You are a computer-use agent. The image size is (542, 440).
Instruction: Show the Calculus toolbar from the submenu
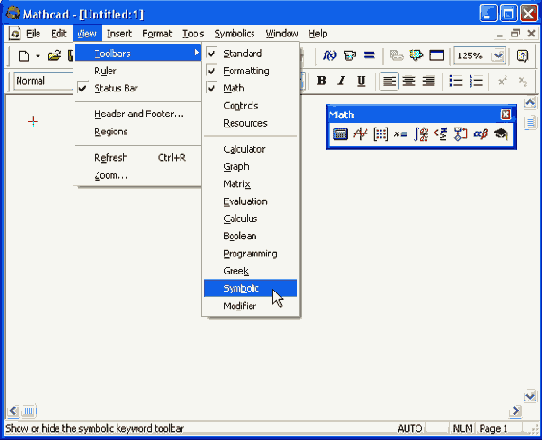pyautogui.click(x=250, y=219)
